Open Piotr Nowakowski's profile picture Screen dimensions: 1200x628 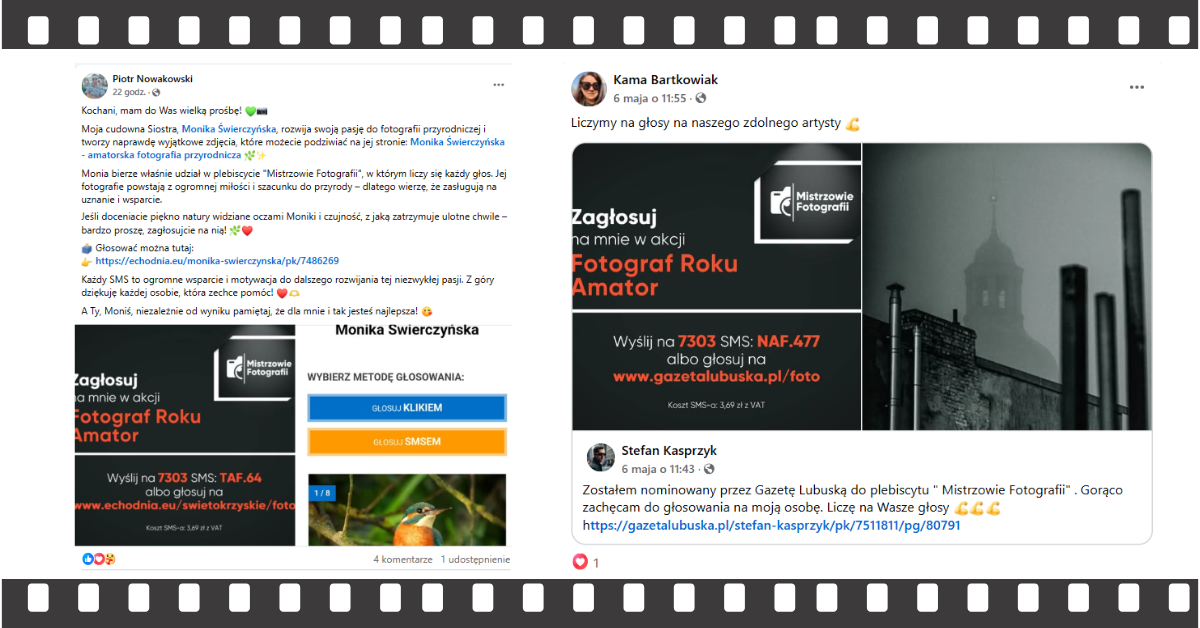[94, 85]
